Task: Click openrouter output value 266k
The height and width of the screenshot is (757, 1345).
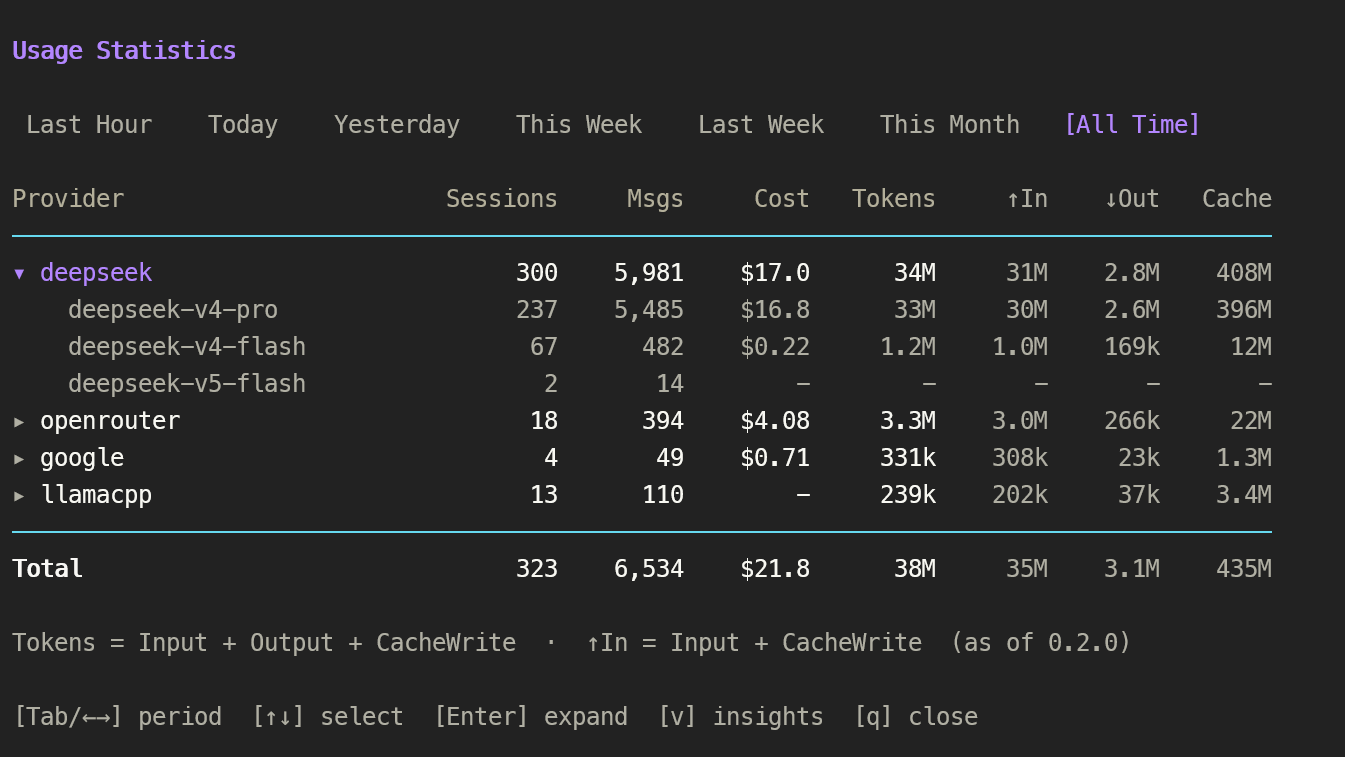Action: (1132, 421)
